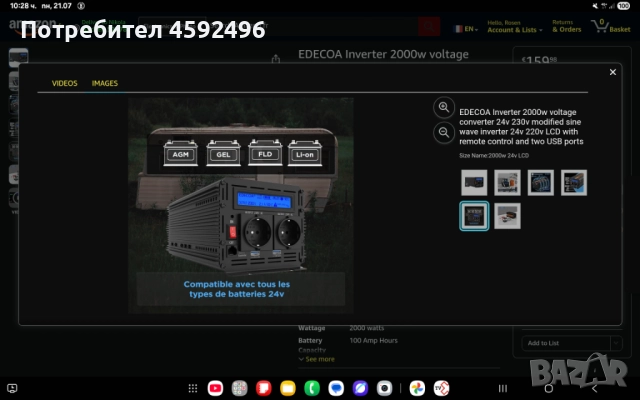Go to Returns & Orders
The image size is (640, 400).
pos(567,26)
